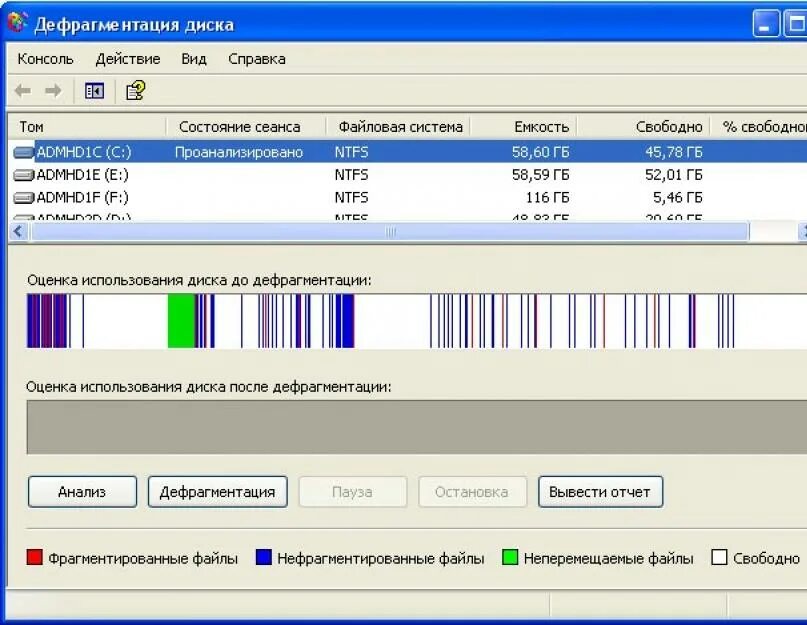
Task: Click the disk icon beside ADMHD1F (F:)
Action: [22, 197]
